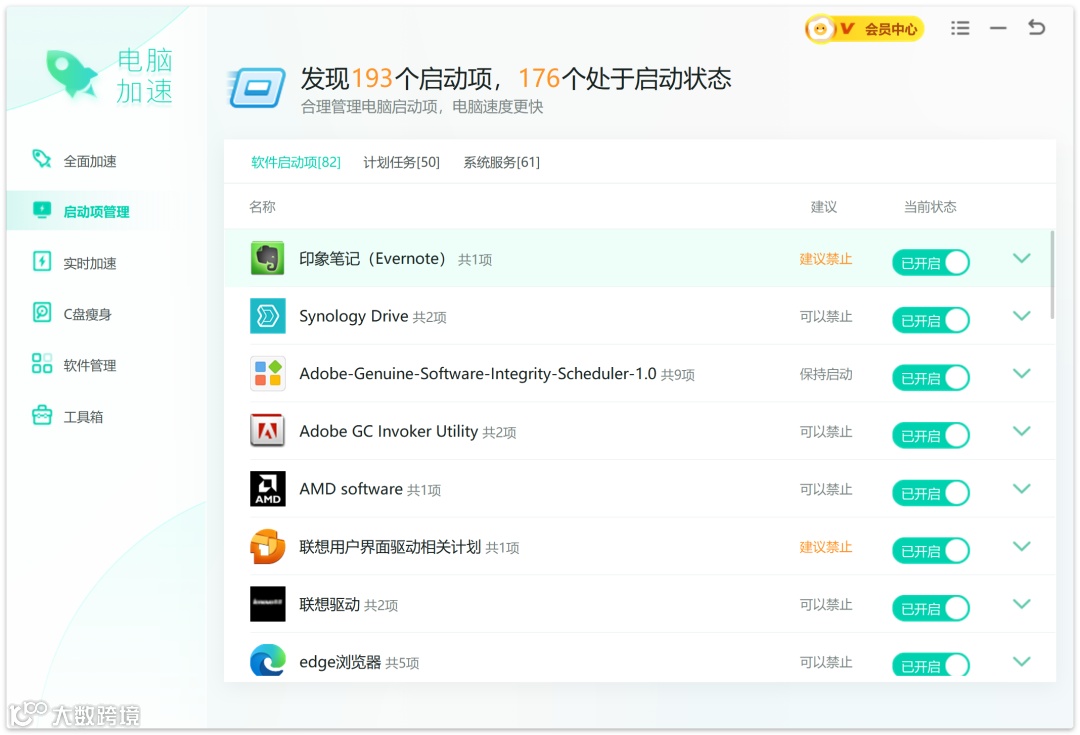Turn off Synology Drive startup toggle

pyautogui.click(x=931, y=320)
